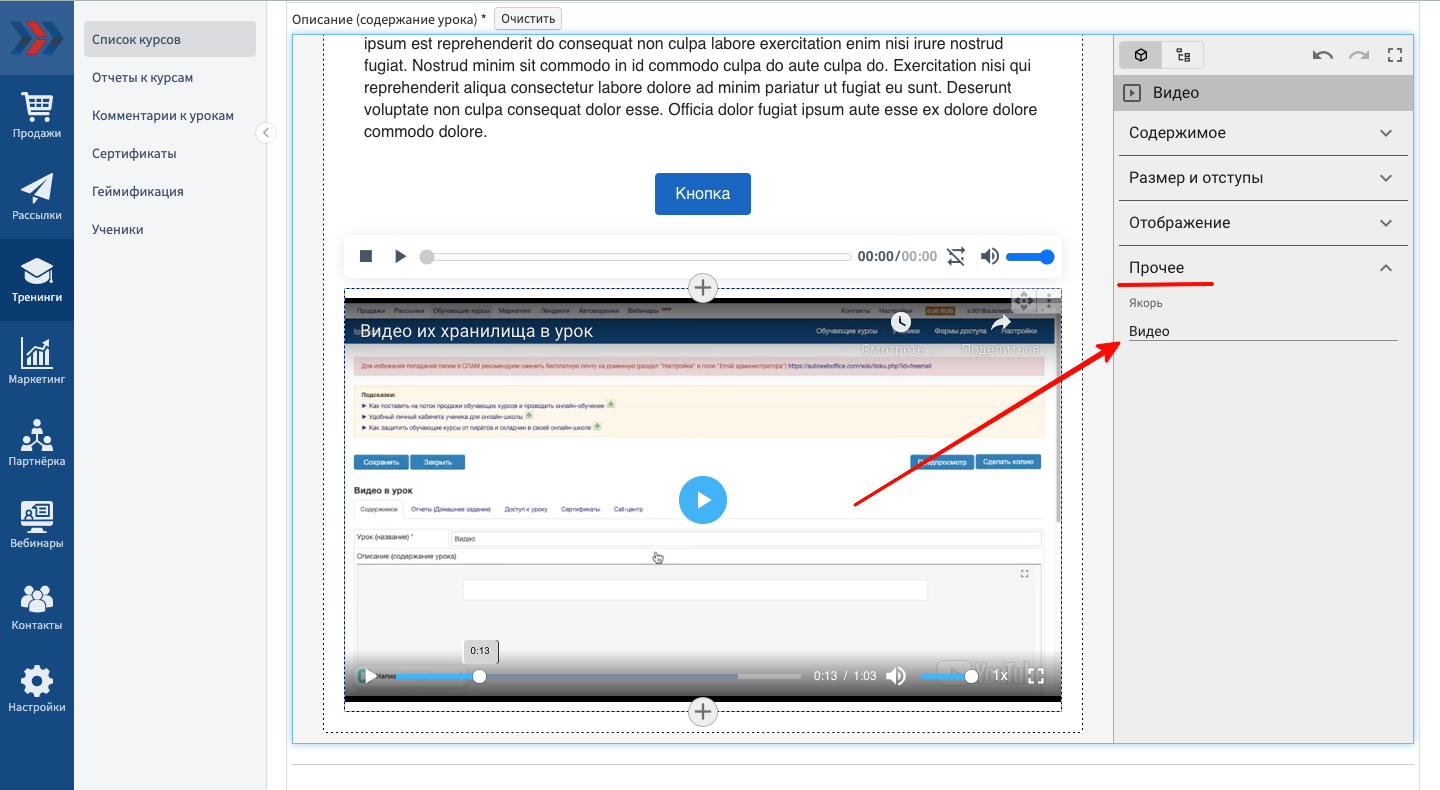
Task: Open Отчеты к курсам menu item
Action: [x=143, y=77]
